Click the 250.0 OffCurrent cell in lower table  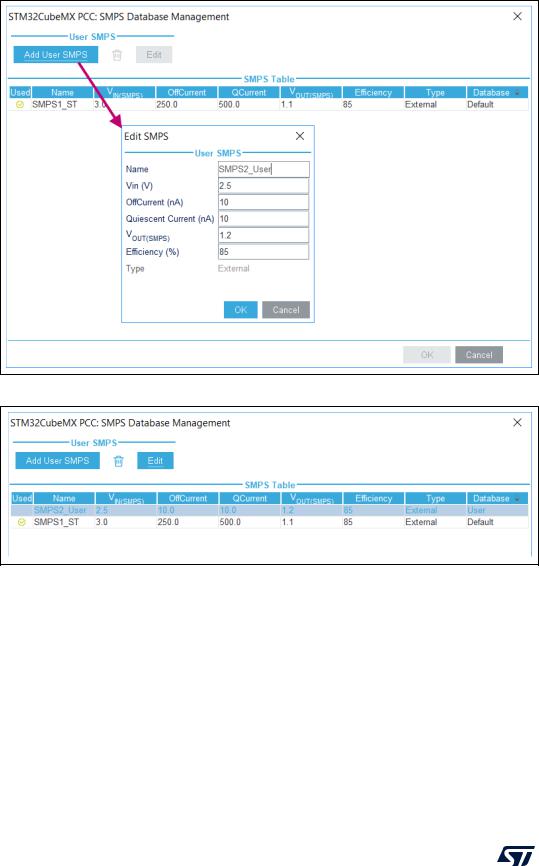coord(168,522)
